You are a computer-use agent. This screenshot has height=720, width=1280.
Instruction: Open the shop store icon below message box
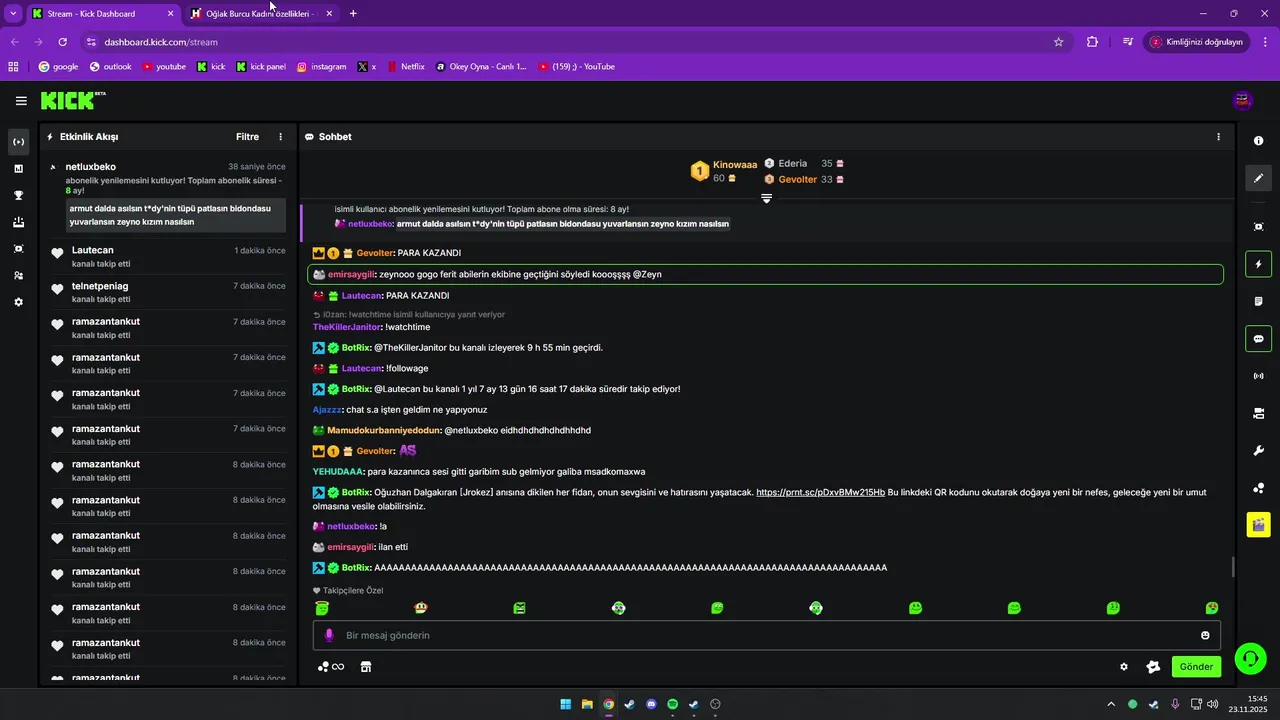(x=366, y=667)
